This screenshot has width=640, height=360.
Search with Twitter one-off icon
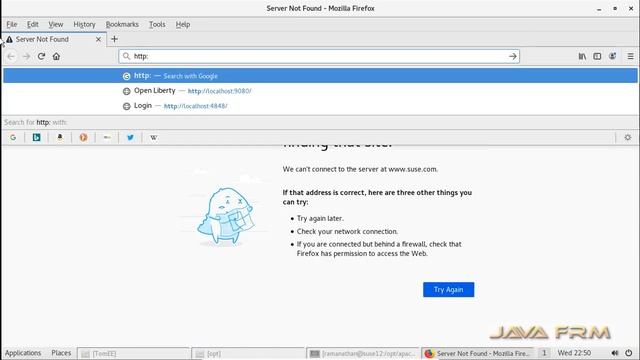point(130,138)
